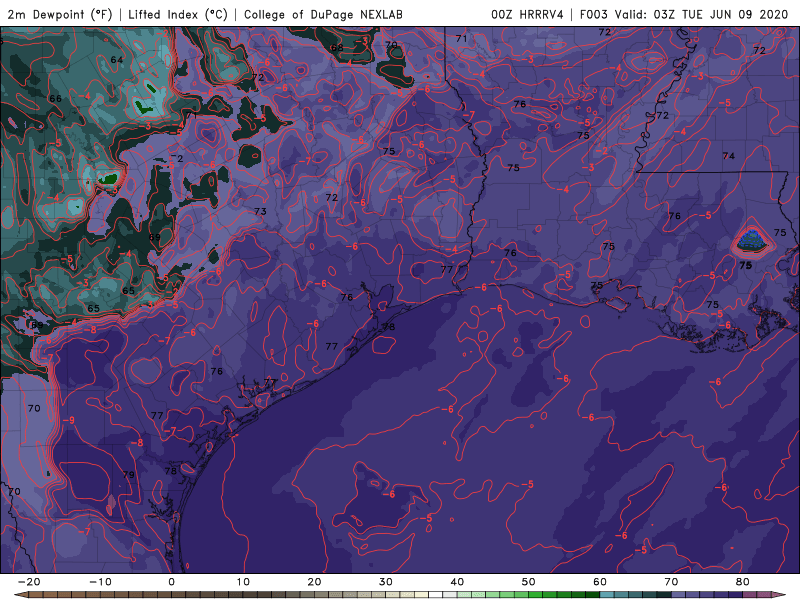
Task: Click the 80 label on the color scale
Action: click(x=743, y=582)
